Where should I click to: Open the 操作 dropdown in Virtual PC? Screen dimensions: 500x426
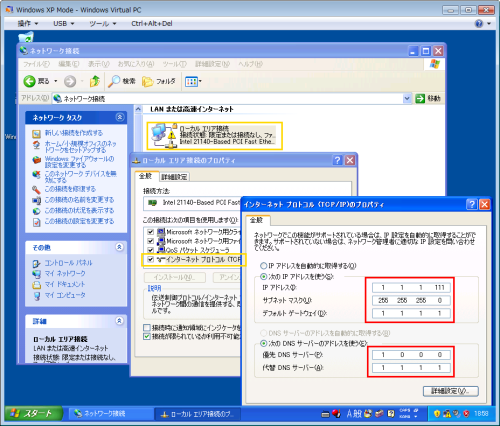pyautogui.click(x=28, y=24)
